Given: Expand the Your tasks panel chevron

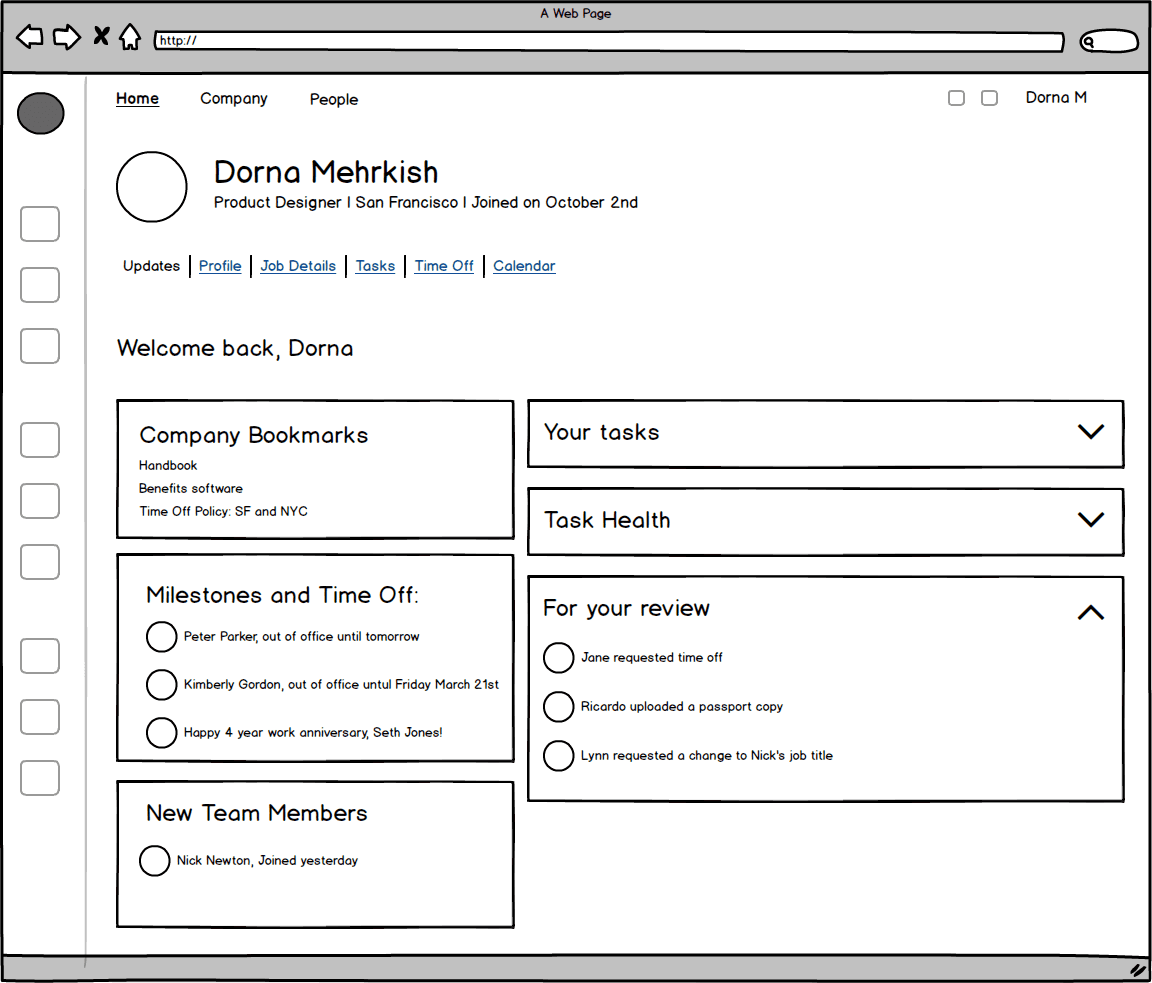Looking at the screenshot, I should click(x=1091, y=432).
